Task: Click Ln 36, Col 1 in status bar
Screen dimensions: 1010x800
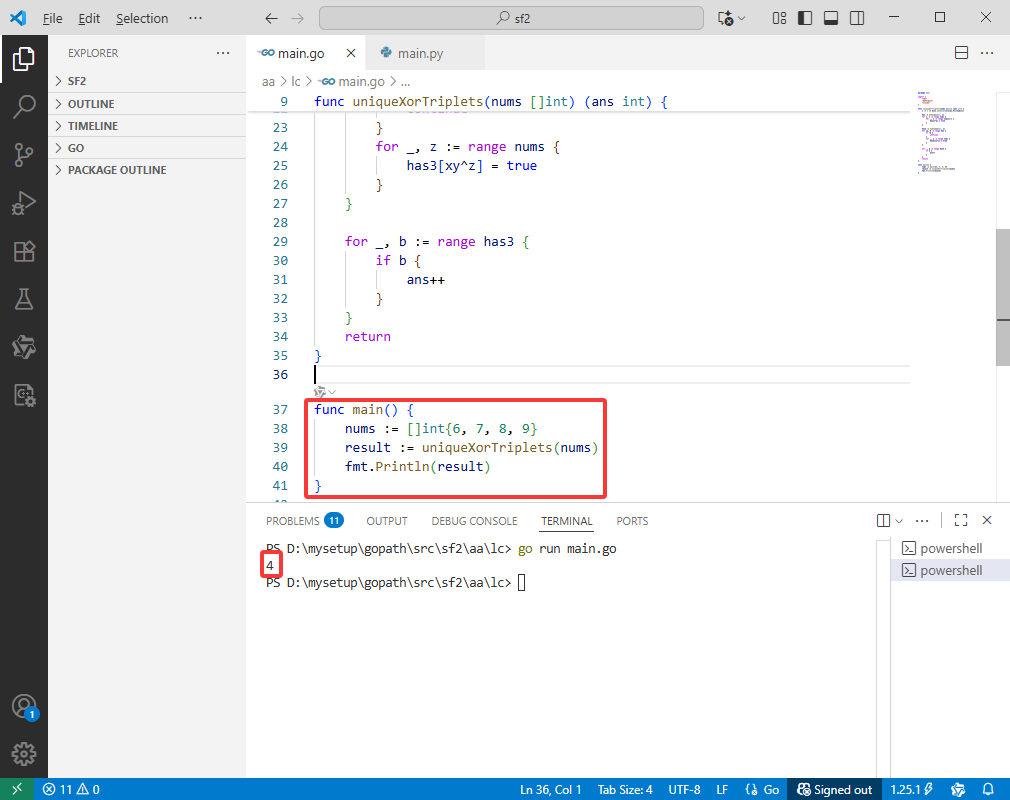Action: [x=550, y=789]
